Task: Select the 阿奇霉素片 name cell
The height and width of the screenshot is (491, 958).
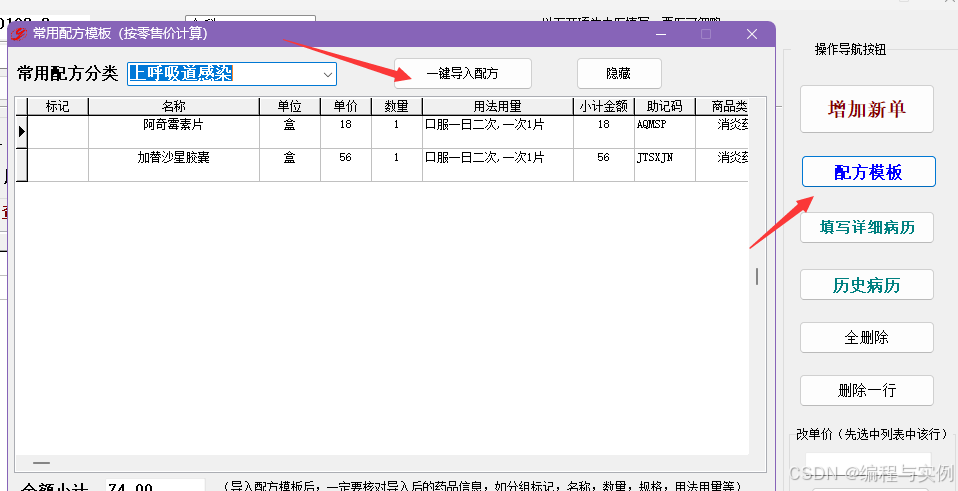Action: pos(174,132)
